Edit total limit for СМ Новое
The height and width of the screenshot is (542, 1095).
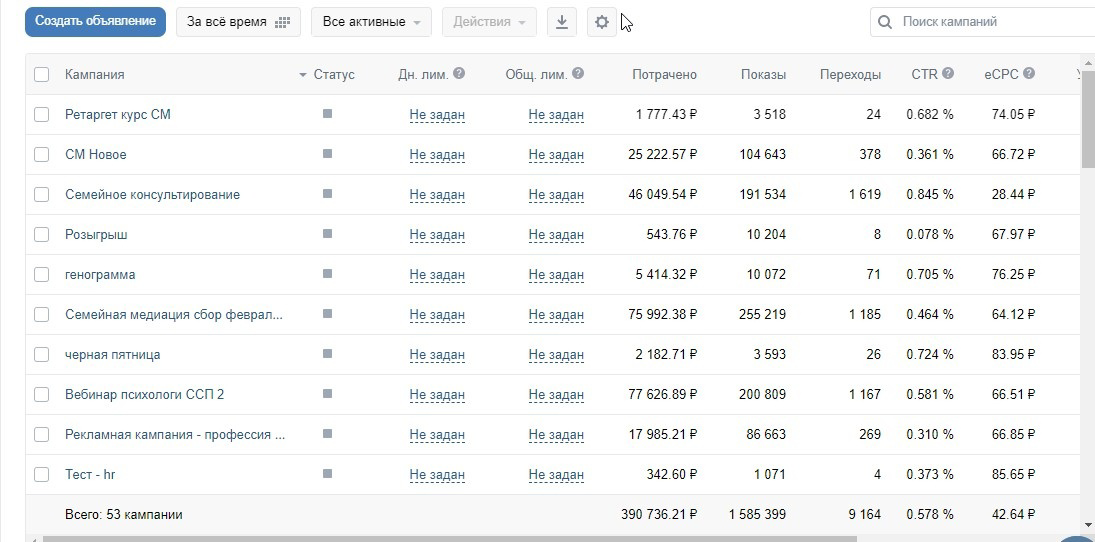556,154
